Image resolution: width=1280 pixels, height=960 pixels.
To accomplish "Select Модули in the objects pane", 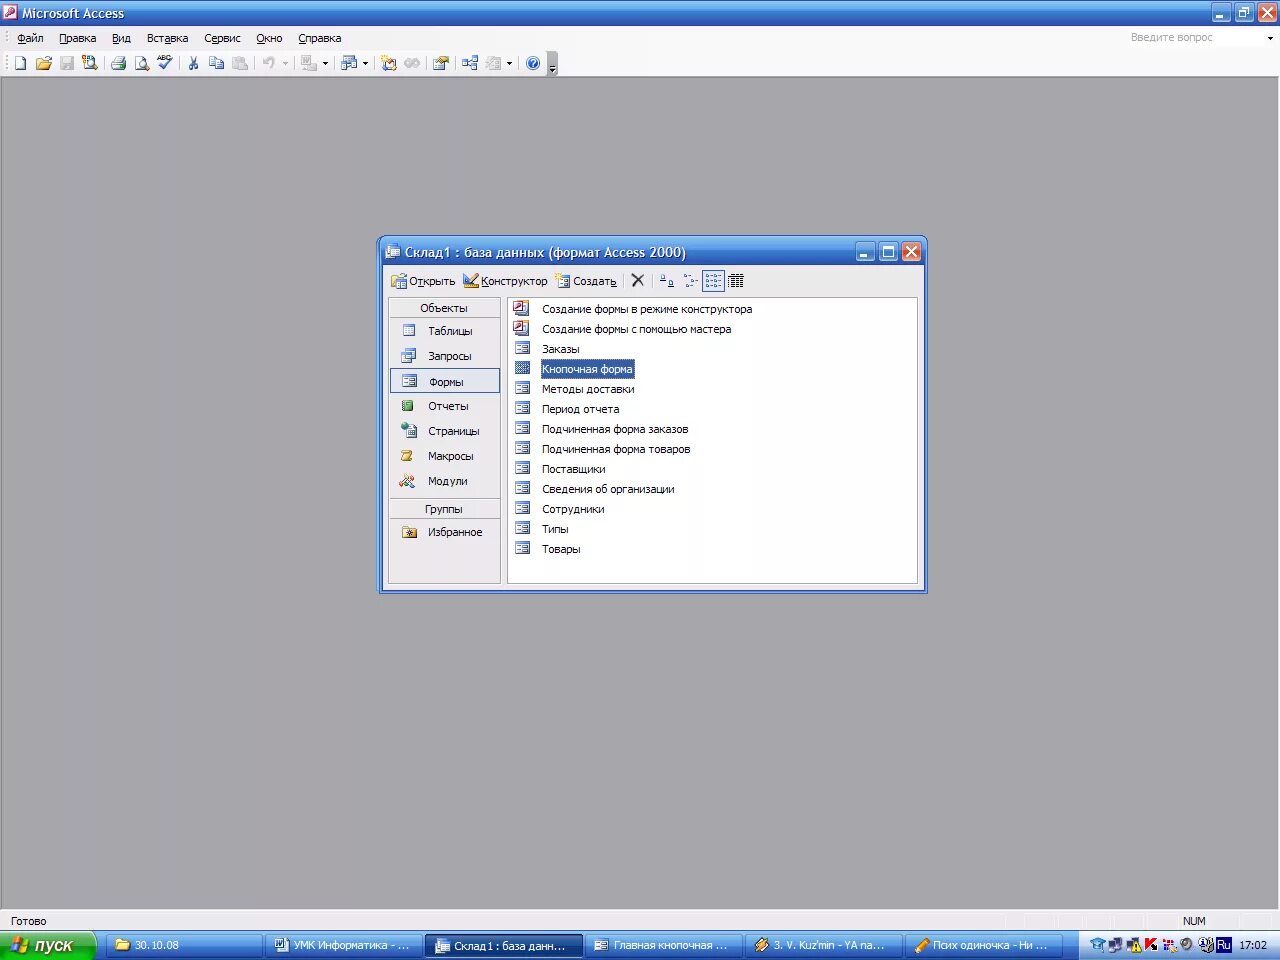I will pyautogui.click(x=444, y=481).
